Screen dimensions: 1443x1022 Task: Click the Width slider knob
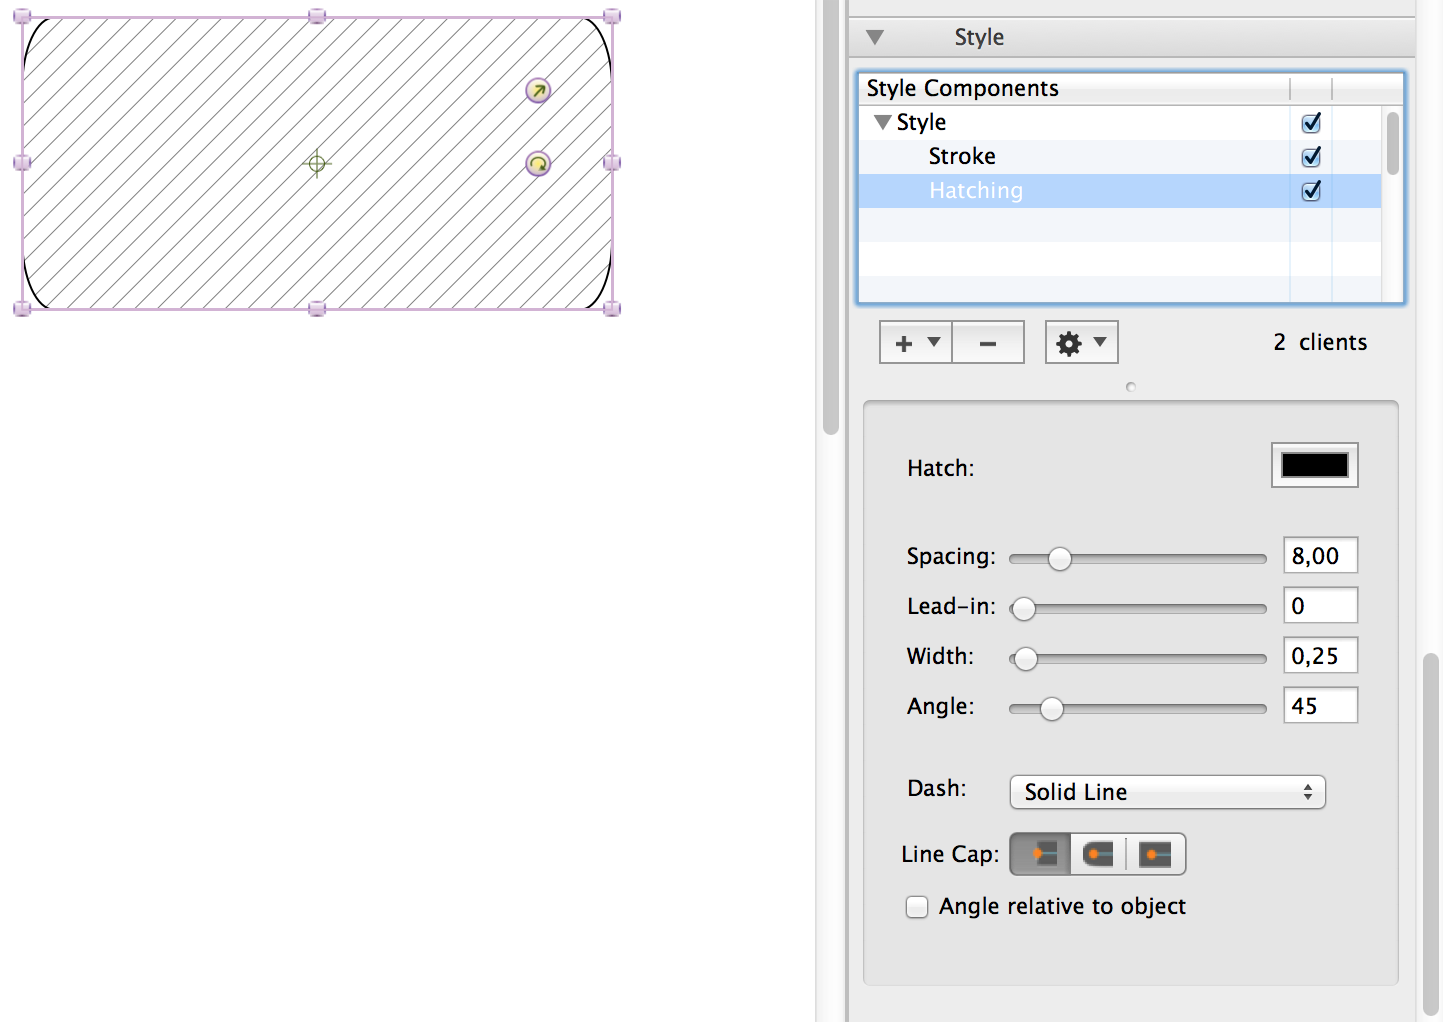[x=1025, y=659]
